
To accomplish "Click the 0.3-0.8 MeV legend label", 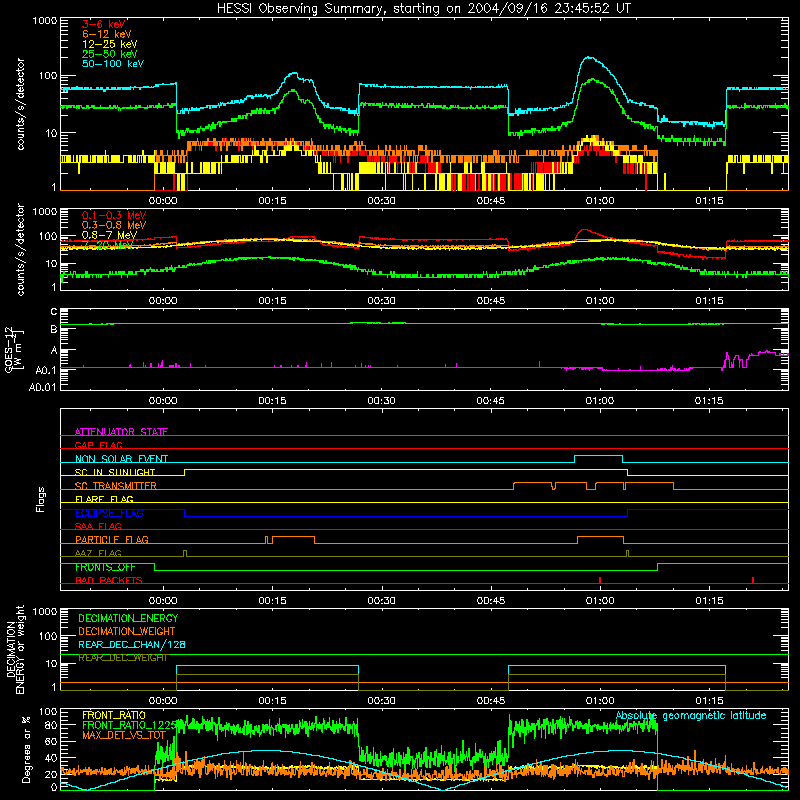I will click(x=113, y=225).
